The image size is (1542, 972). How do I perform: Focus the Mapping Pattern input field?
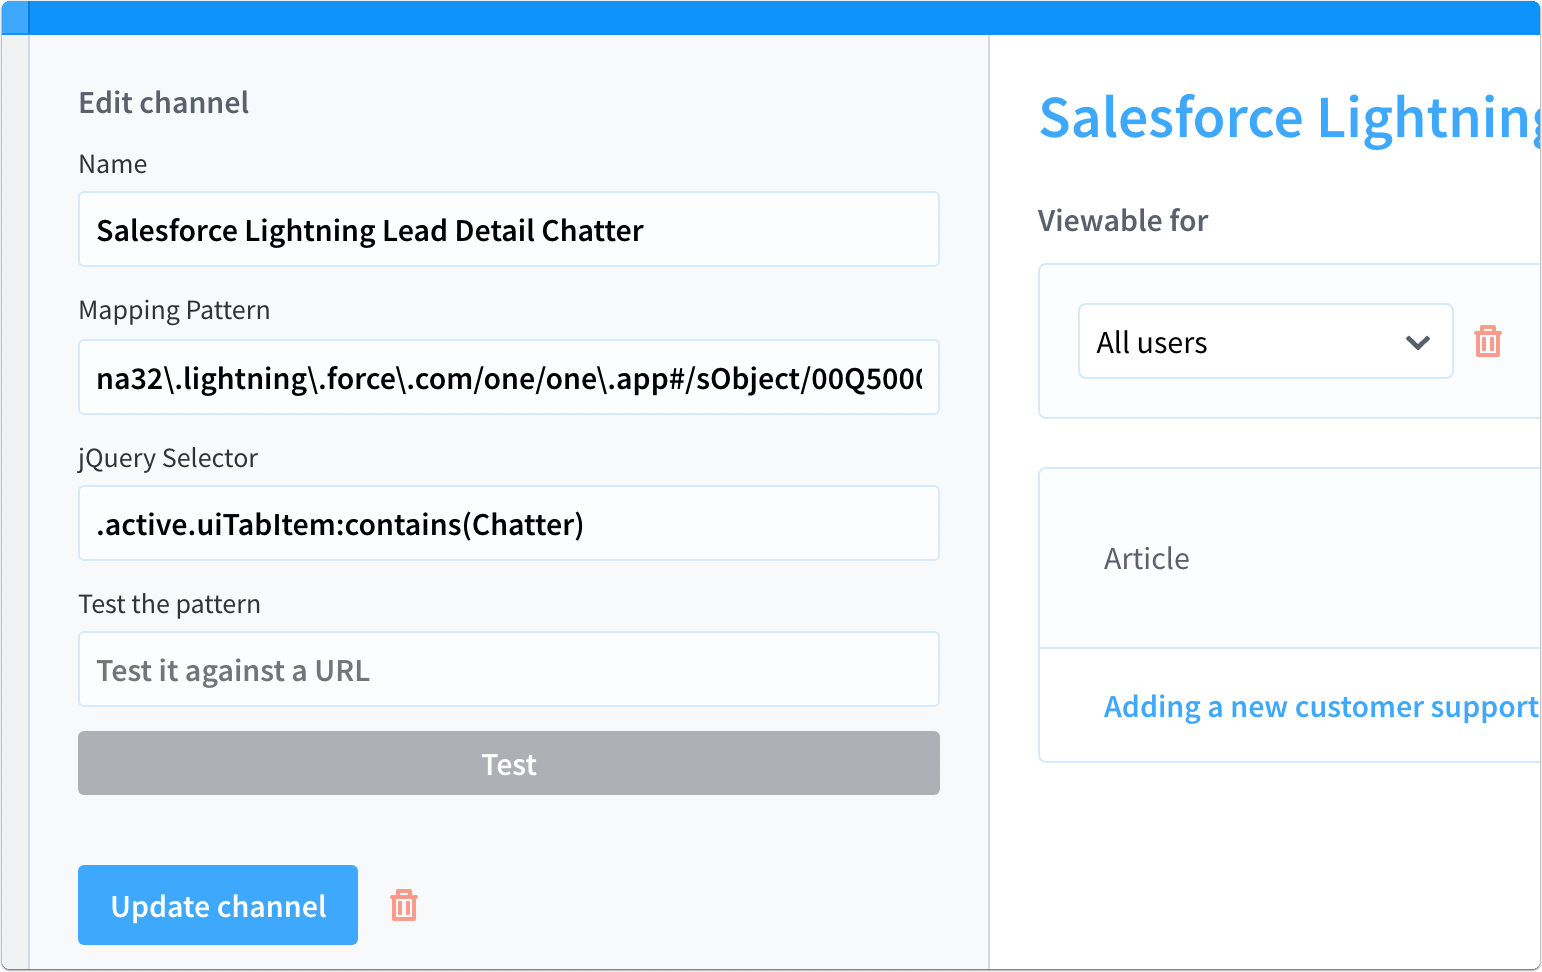(509, 377)
